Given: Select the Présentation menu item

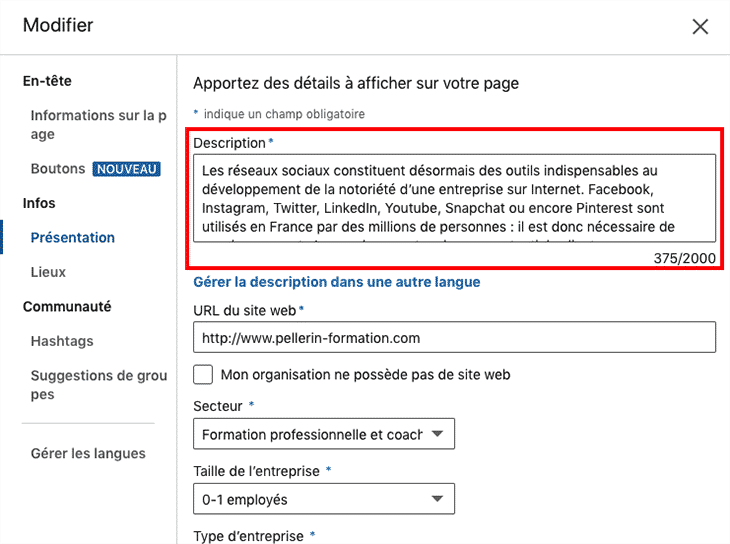Looking at the screenshot, I should (73, 238).
